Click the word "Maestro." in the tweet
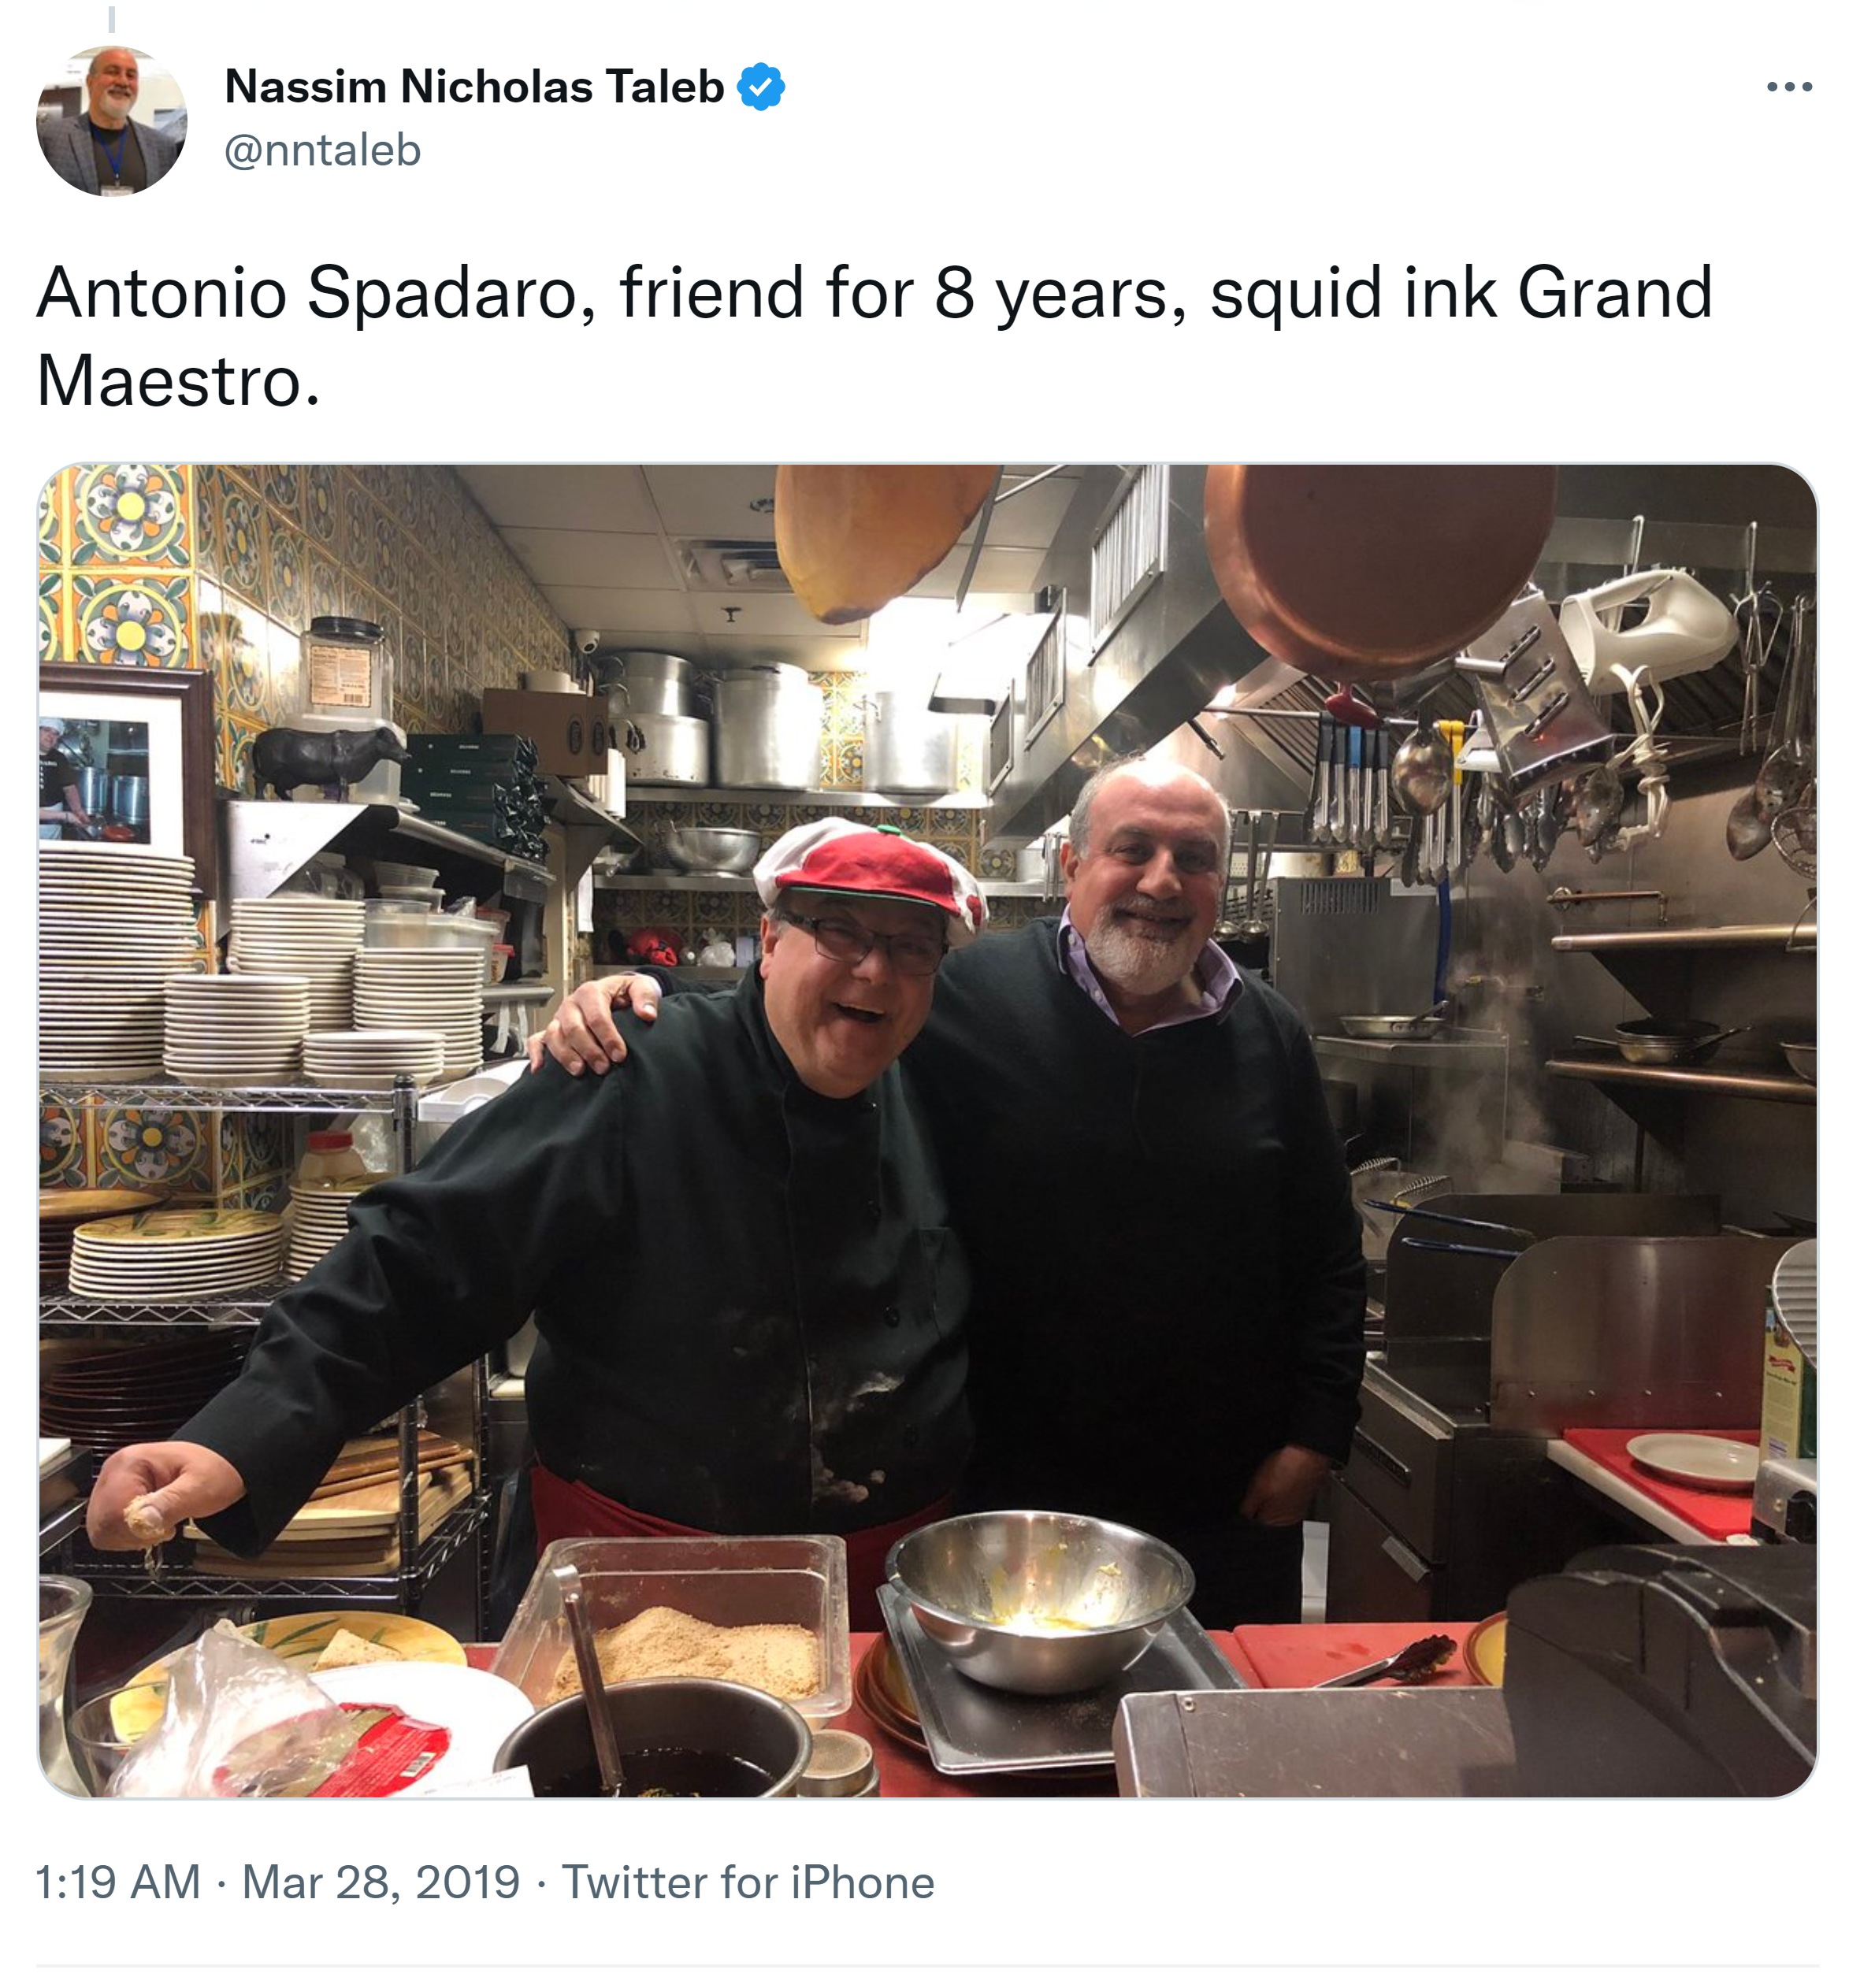 [x=178, y=382]
